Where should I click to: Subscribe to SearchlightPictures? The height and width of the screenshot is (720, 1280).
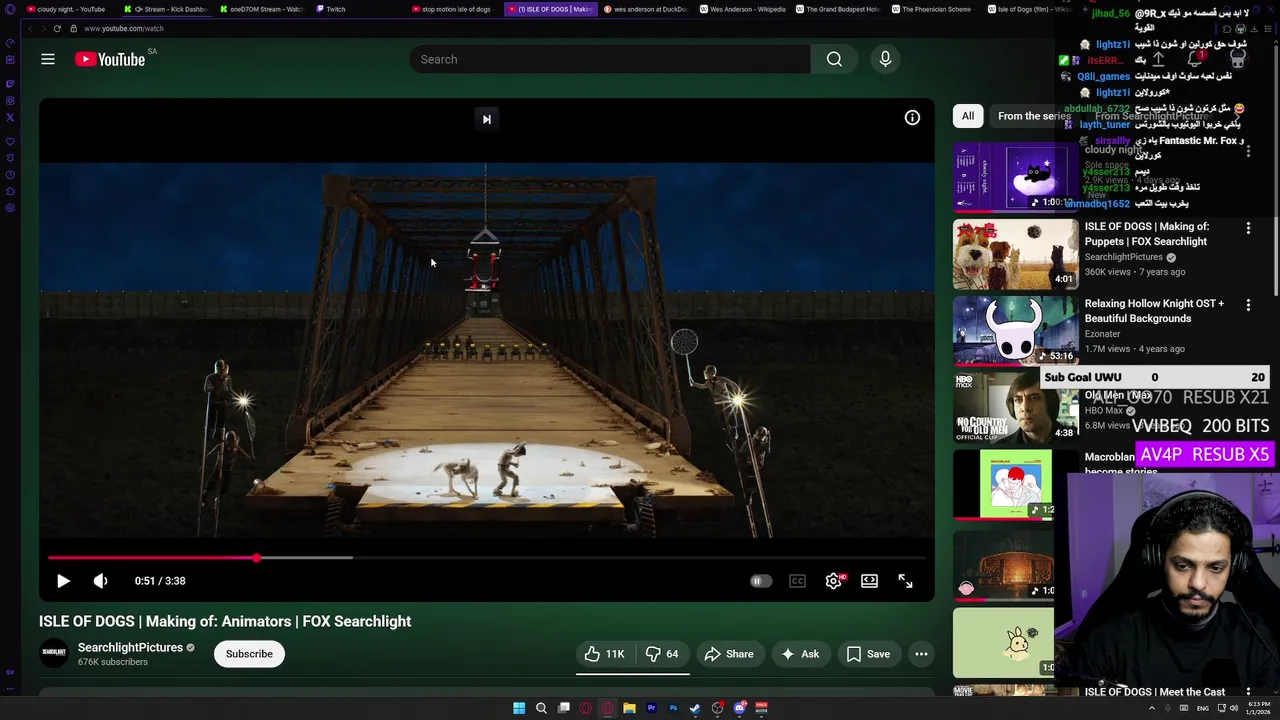coord(249,654)
